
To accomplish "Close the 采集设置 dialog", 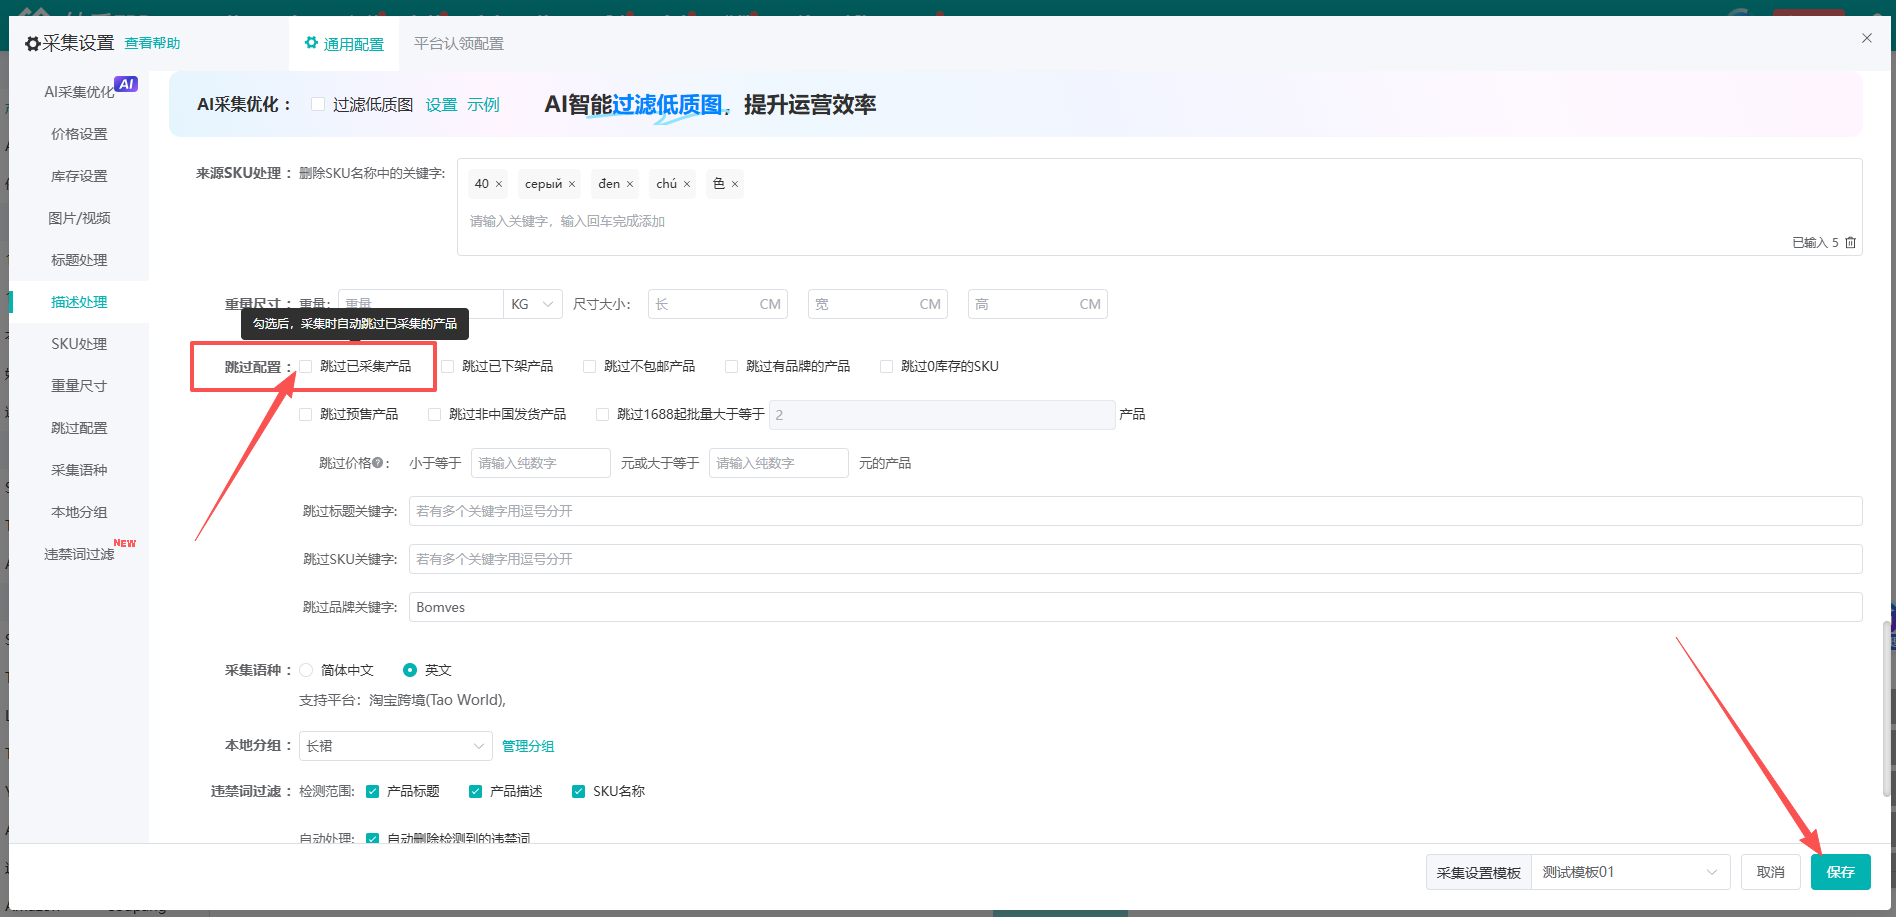I will tap(1867, 38).
